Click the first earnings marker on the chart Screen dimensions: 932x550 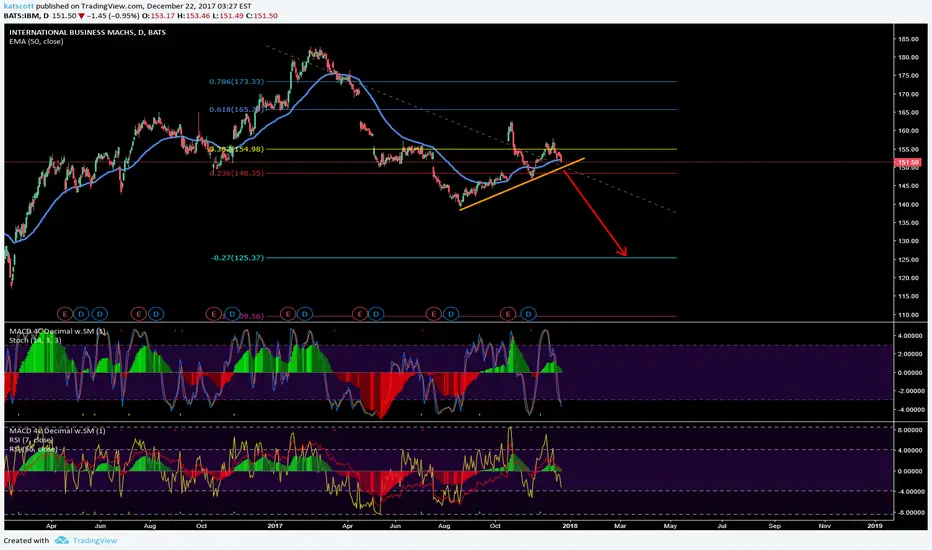click(x=65, y=314)
